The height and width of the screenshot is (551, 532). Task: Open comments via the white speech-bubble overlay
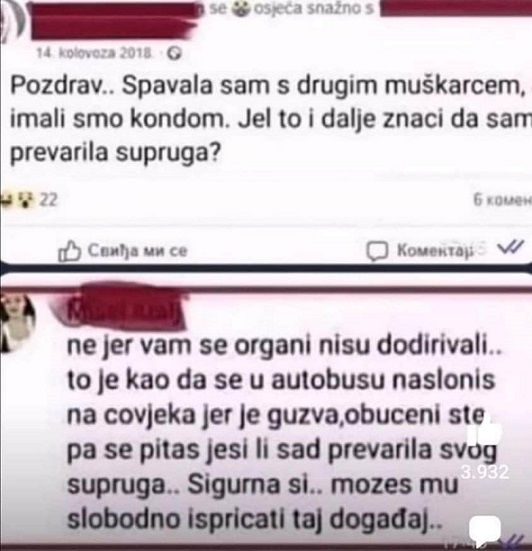click(485, 530)
